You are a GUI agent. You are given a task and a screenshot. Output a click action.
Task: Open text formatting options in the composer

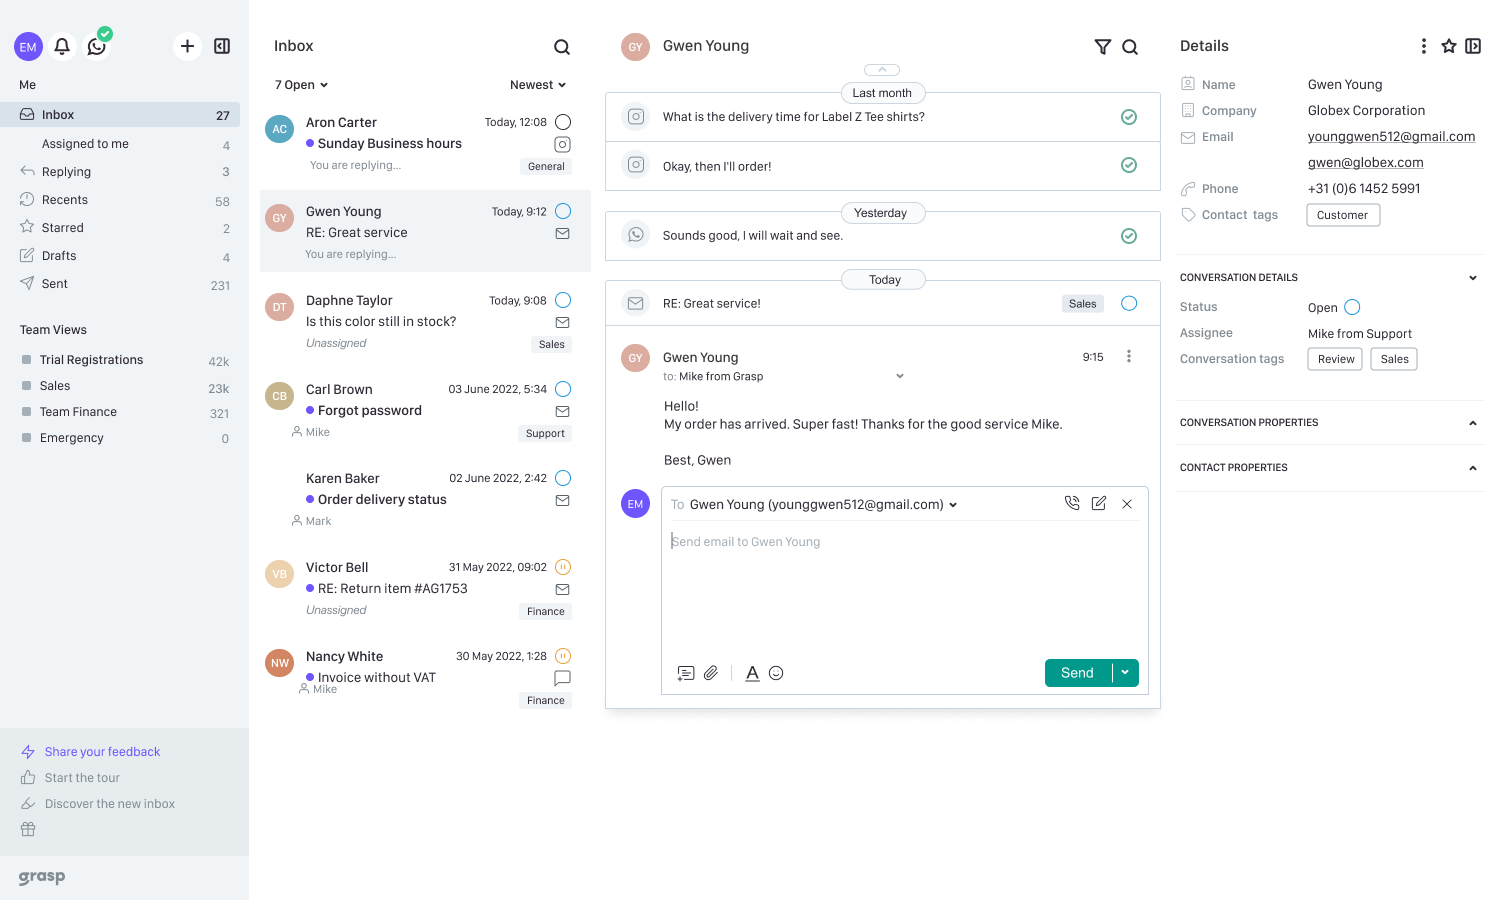(x=752, y=673)
